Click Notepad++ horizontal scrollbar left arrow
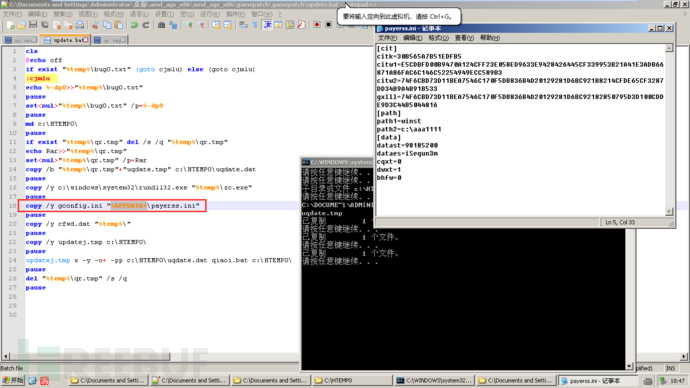690x388 pixels. pyautogui.click(x=6, y=356)
